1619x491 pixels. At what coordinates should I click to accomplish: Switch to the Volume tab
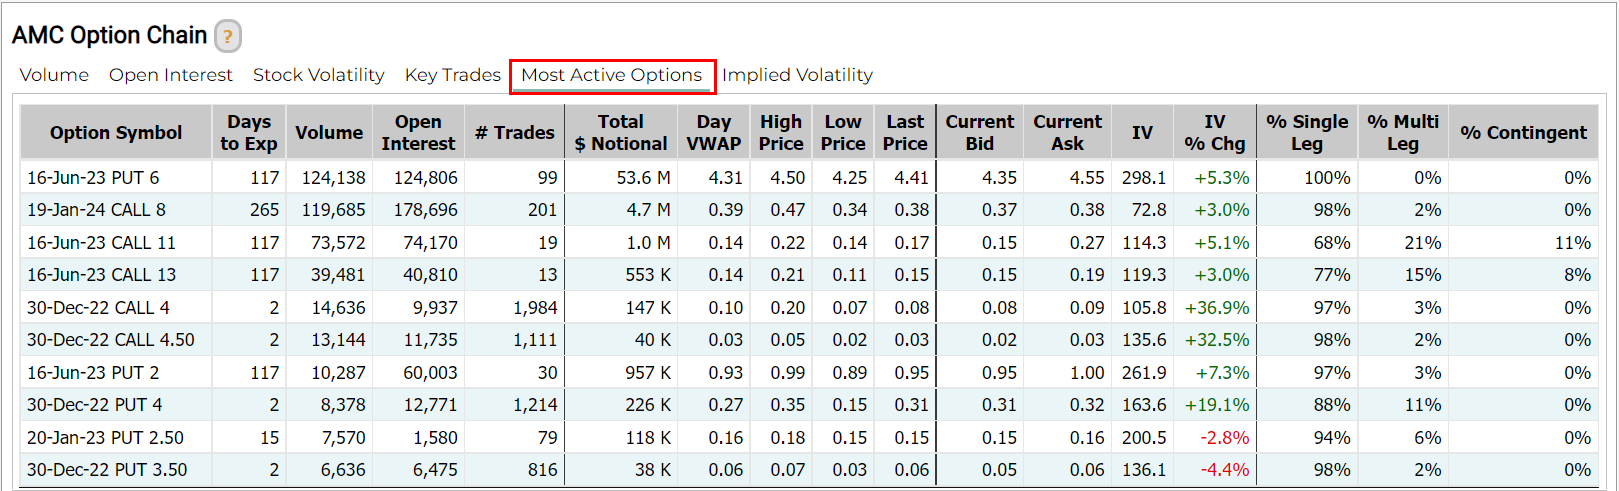(x=54, y=75)
